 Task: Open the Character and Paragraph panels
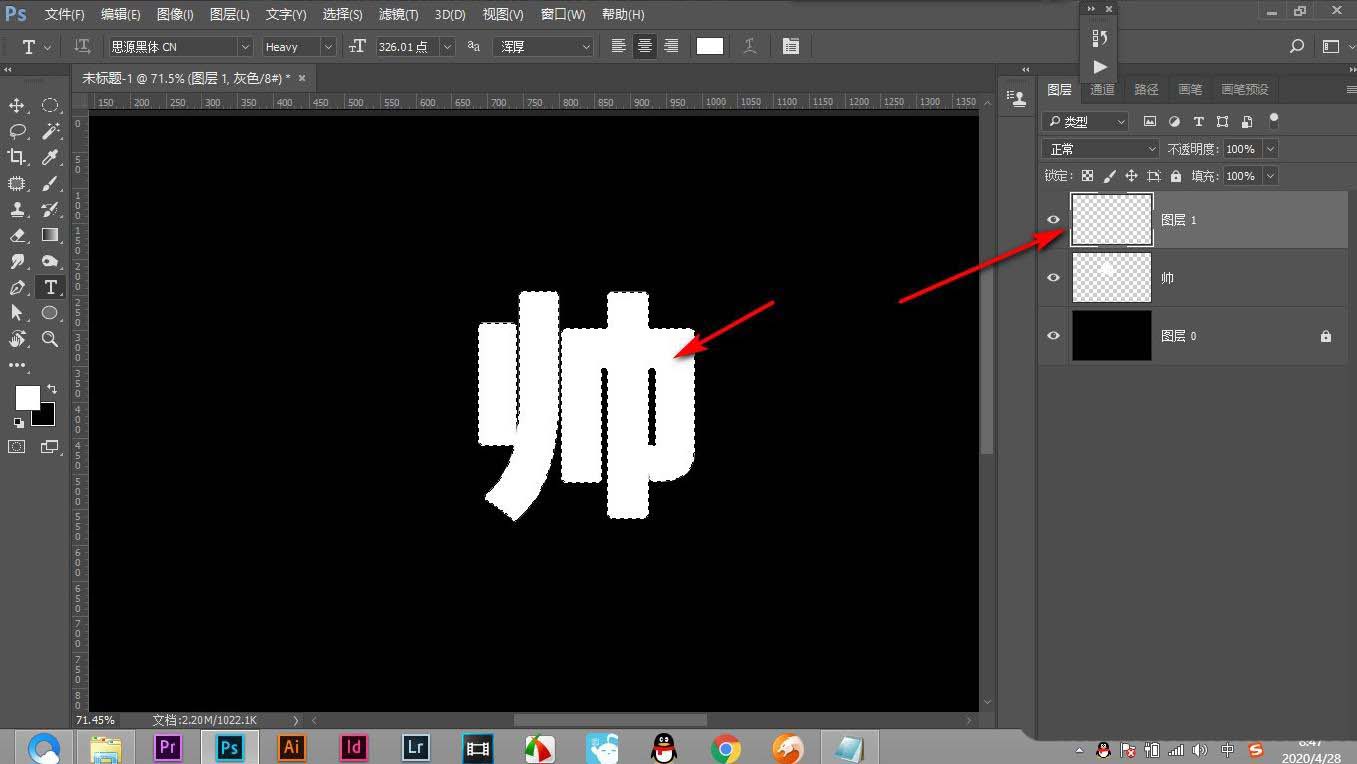pos(791,46)
